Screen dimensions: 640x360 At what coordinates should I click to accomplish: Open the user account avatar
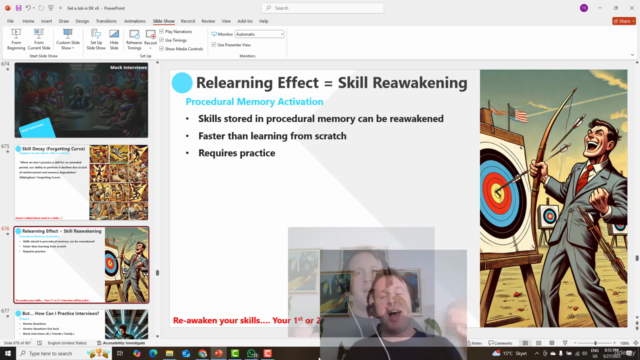click(x=584, y=8)
